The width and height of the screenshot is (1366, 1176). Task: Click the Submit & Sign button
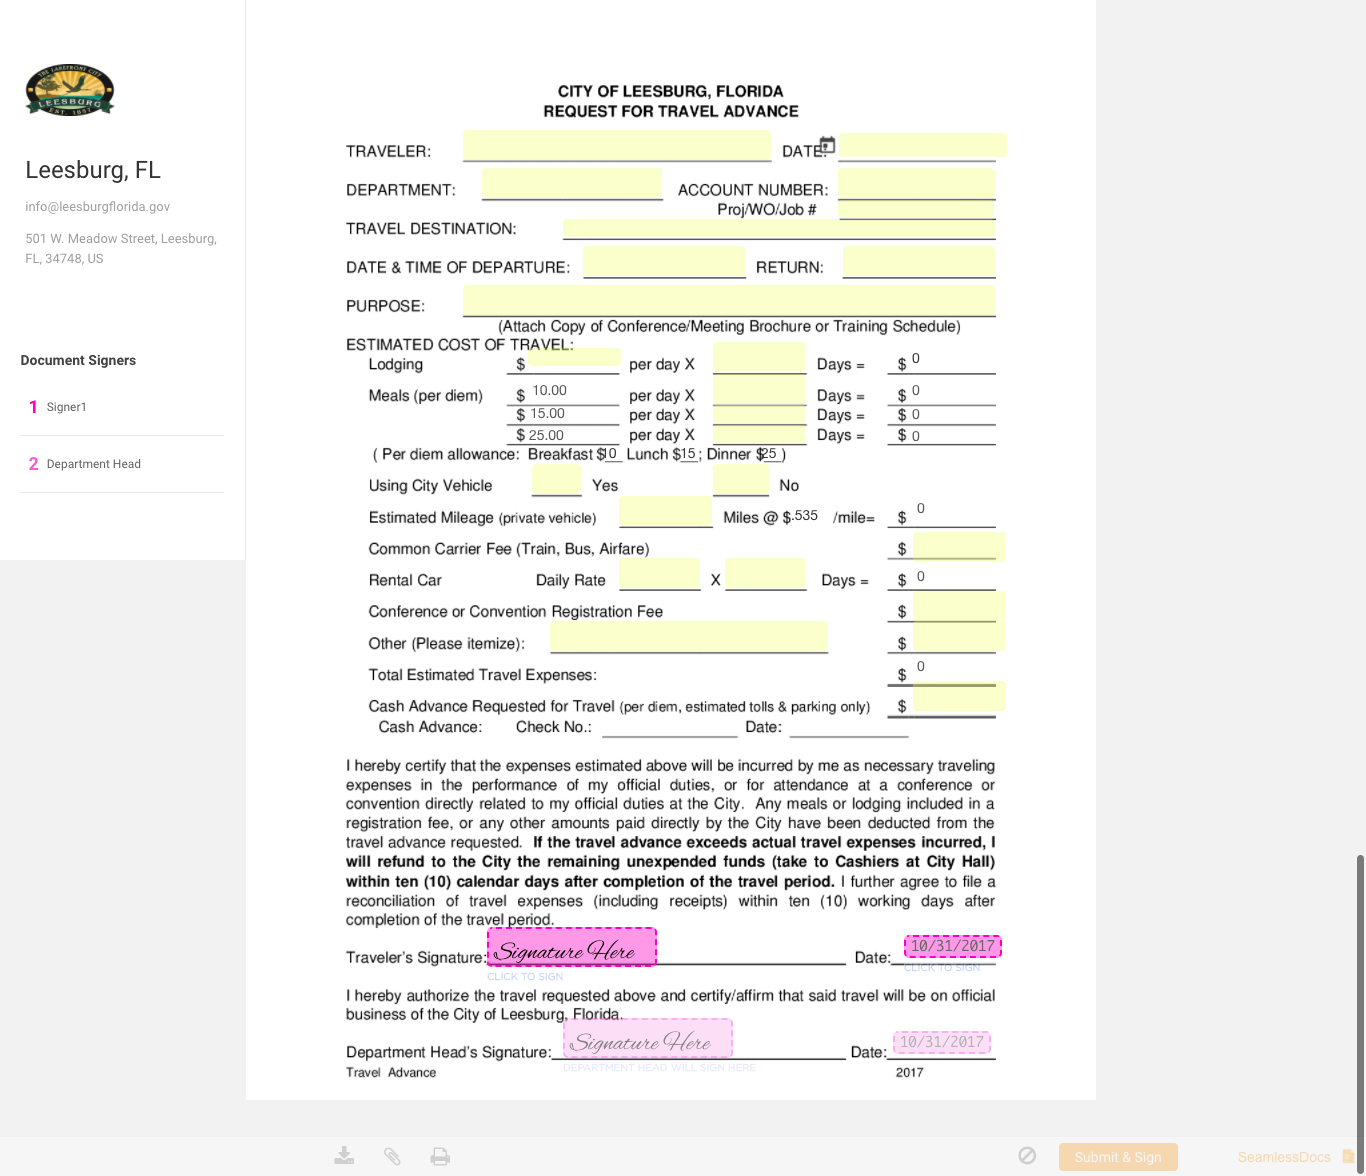1118,1157
